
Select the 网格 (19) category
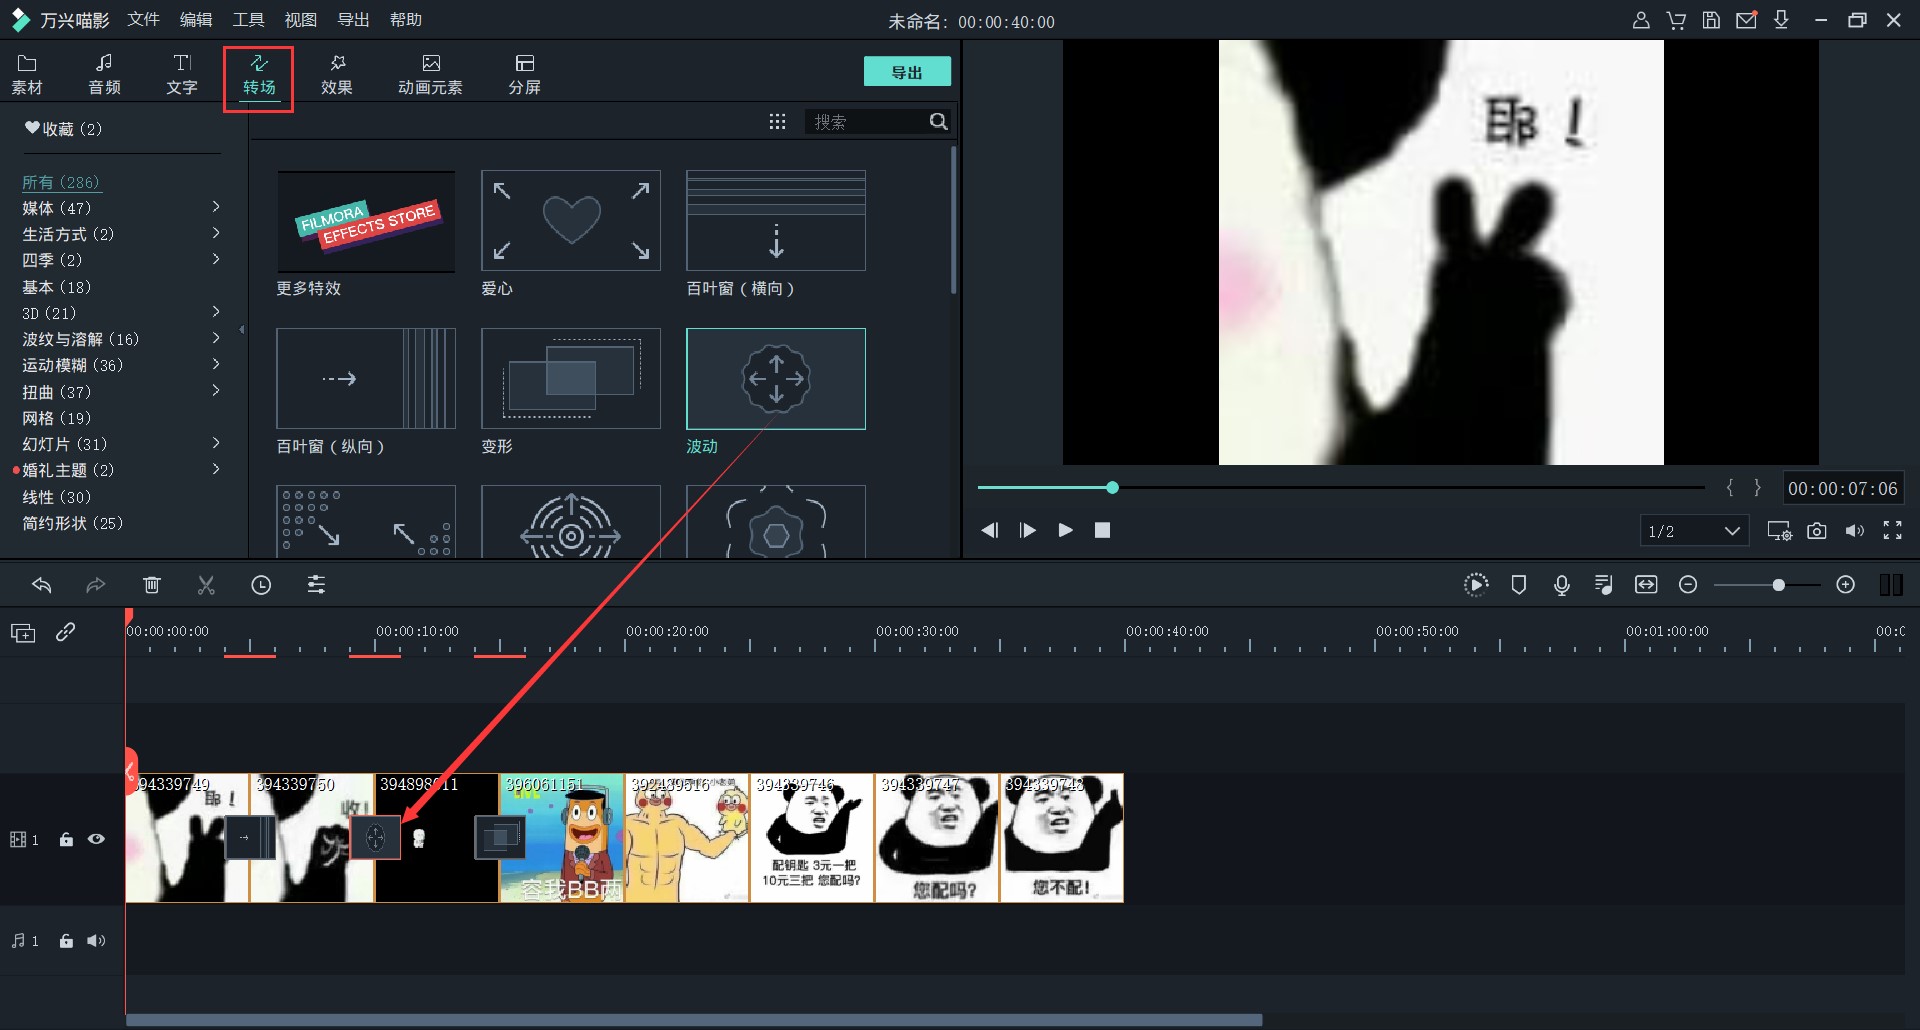(57, 418)
